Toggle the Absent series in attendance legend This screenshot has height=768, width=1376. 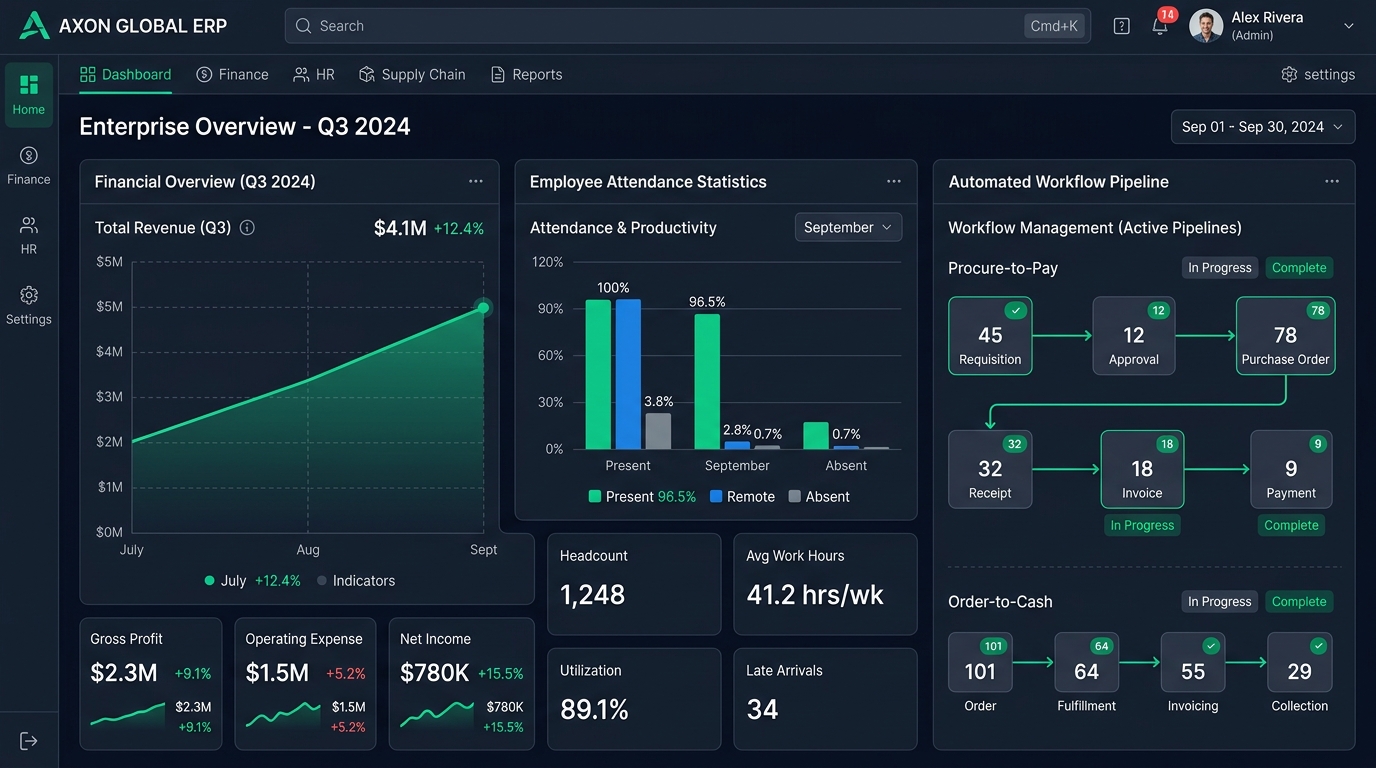[x=819, y=497]
